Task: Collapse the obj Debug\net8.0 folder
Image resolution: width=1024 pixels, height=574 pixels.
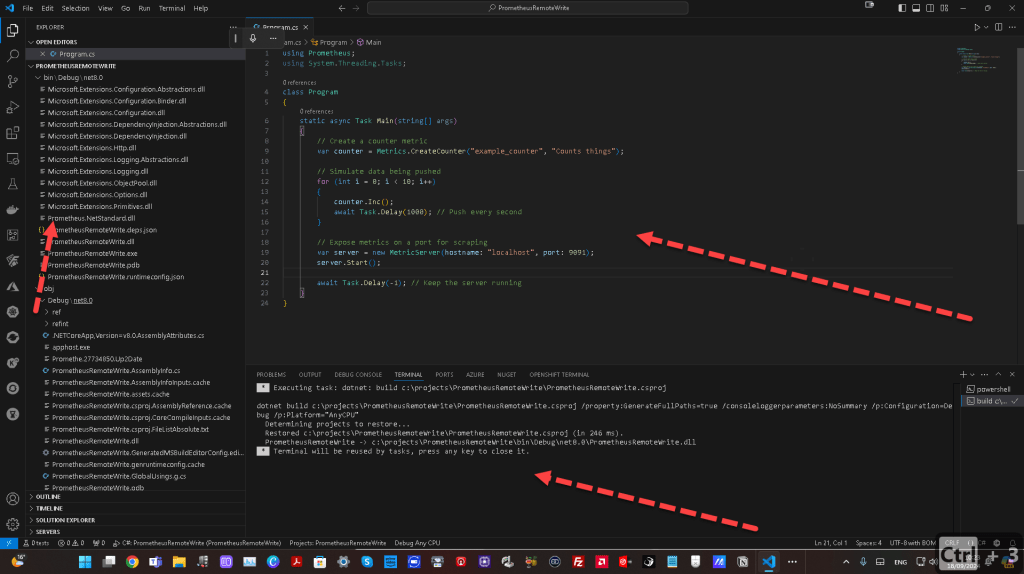Action: click(x=42, y=300)
